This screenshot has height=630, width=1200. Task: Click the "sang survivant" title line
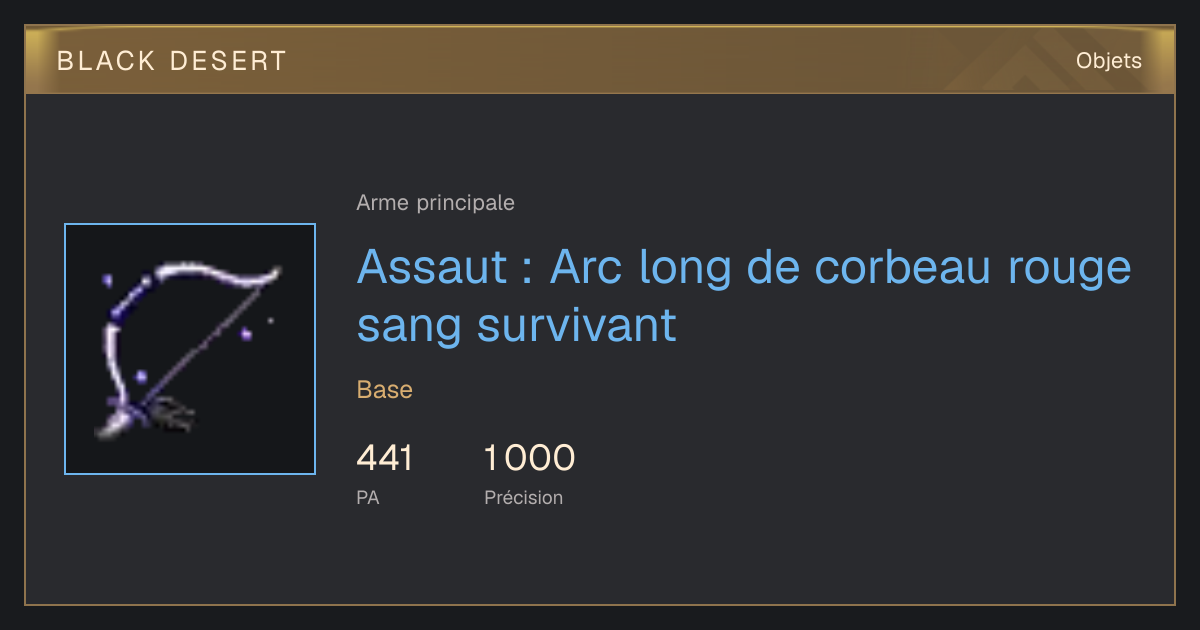[x=517, y=326]
